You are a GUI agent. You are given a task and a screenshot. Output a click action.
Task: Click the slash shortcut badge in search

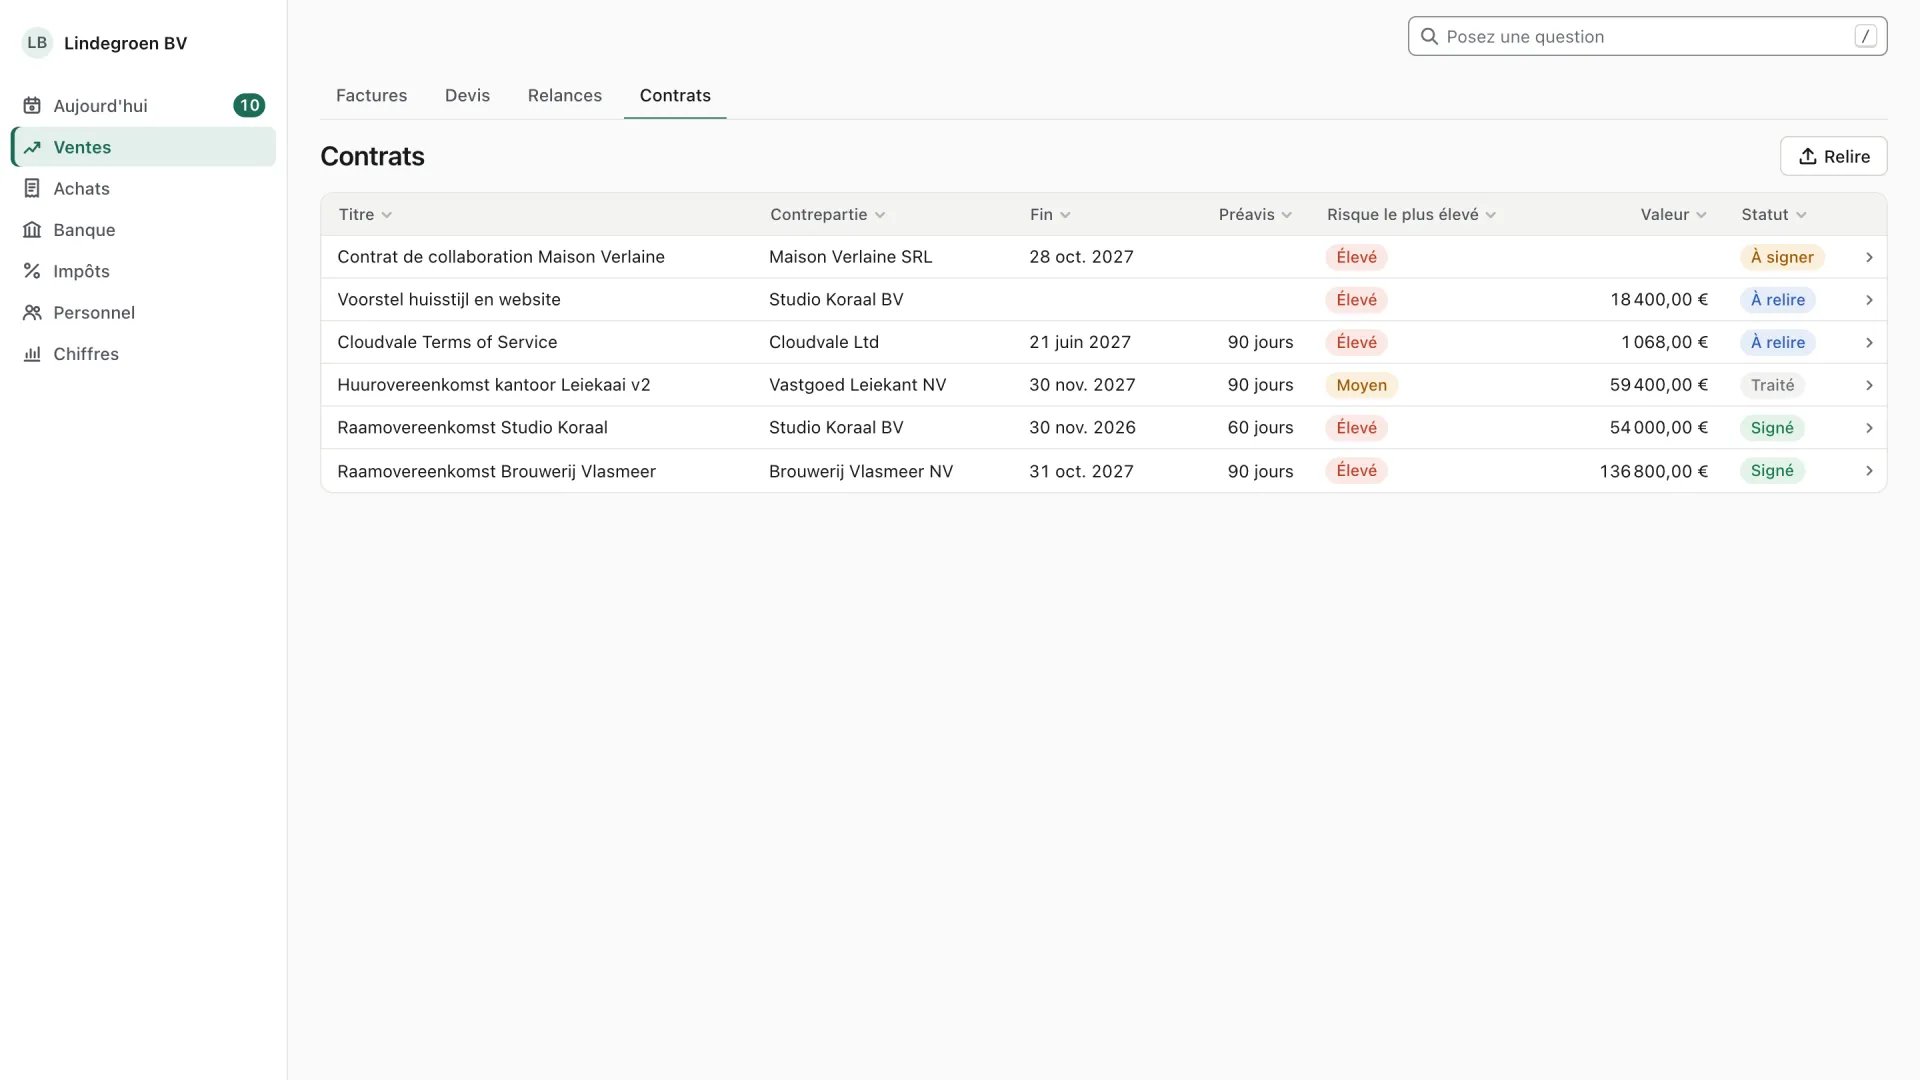coord(1865,36)
